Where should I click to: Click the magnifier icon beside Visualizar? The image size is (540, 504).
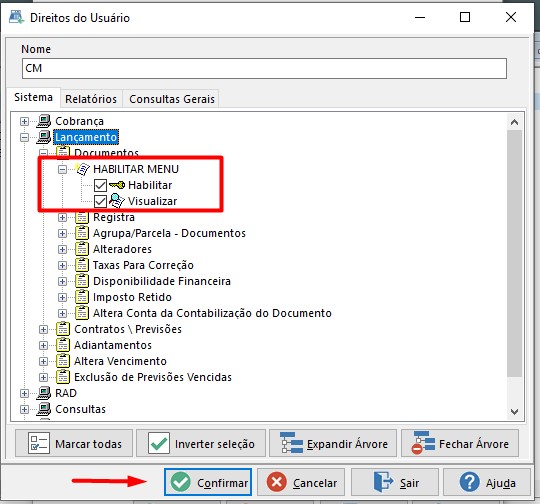coord(117,201)
